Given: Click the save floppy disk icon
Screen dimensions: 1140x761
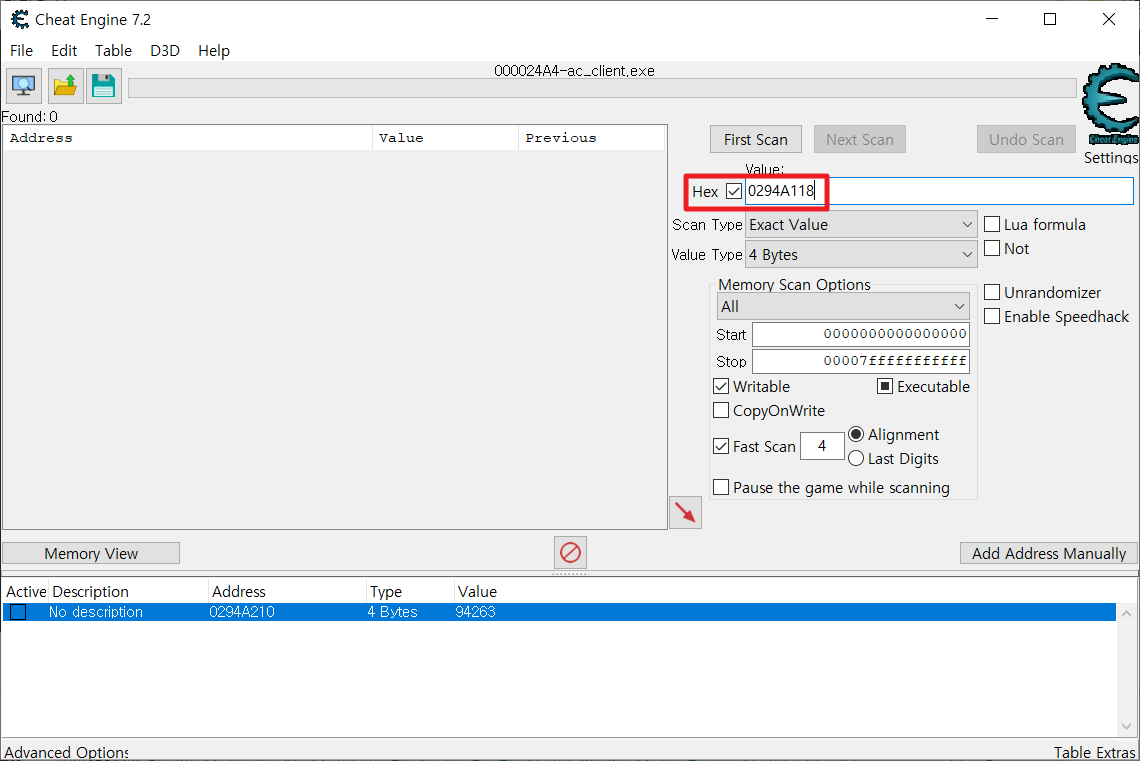Looking at the screenshot, I should 104,86.
